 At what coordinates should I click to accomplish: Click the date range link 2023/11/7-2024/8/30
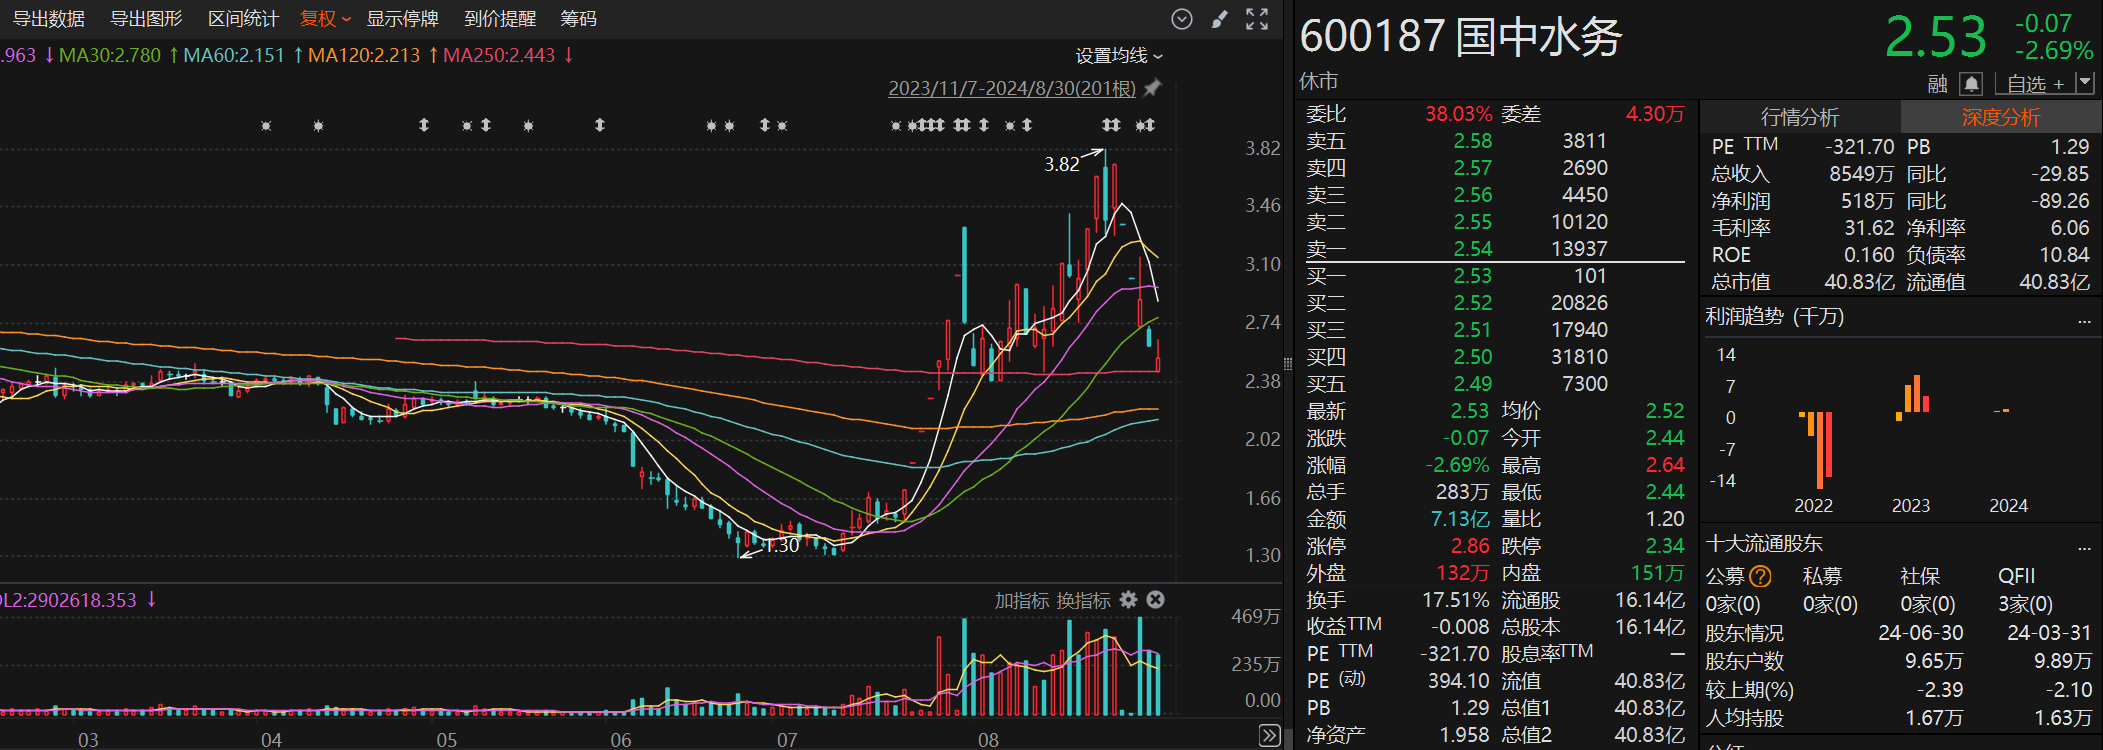(x=1012, y=88)
